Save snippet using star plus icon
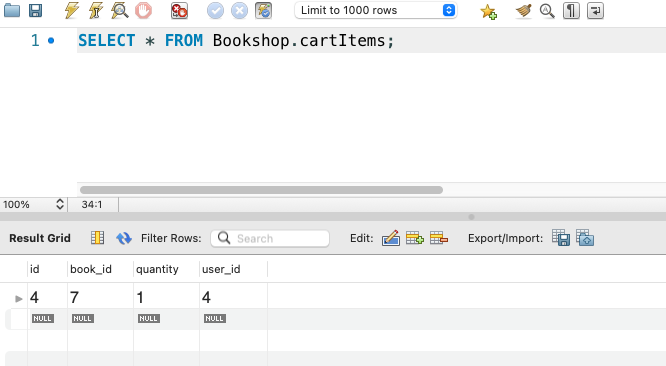The image size is (666, 366). click(x=488, y=11)
